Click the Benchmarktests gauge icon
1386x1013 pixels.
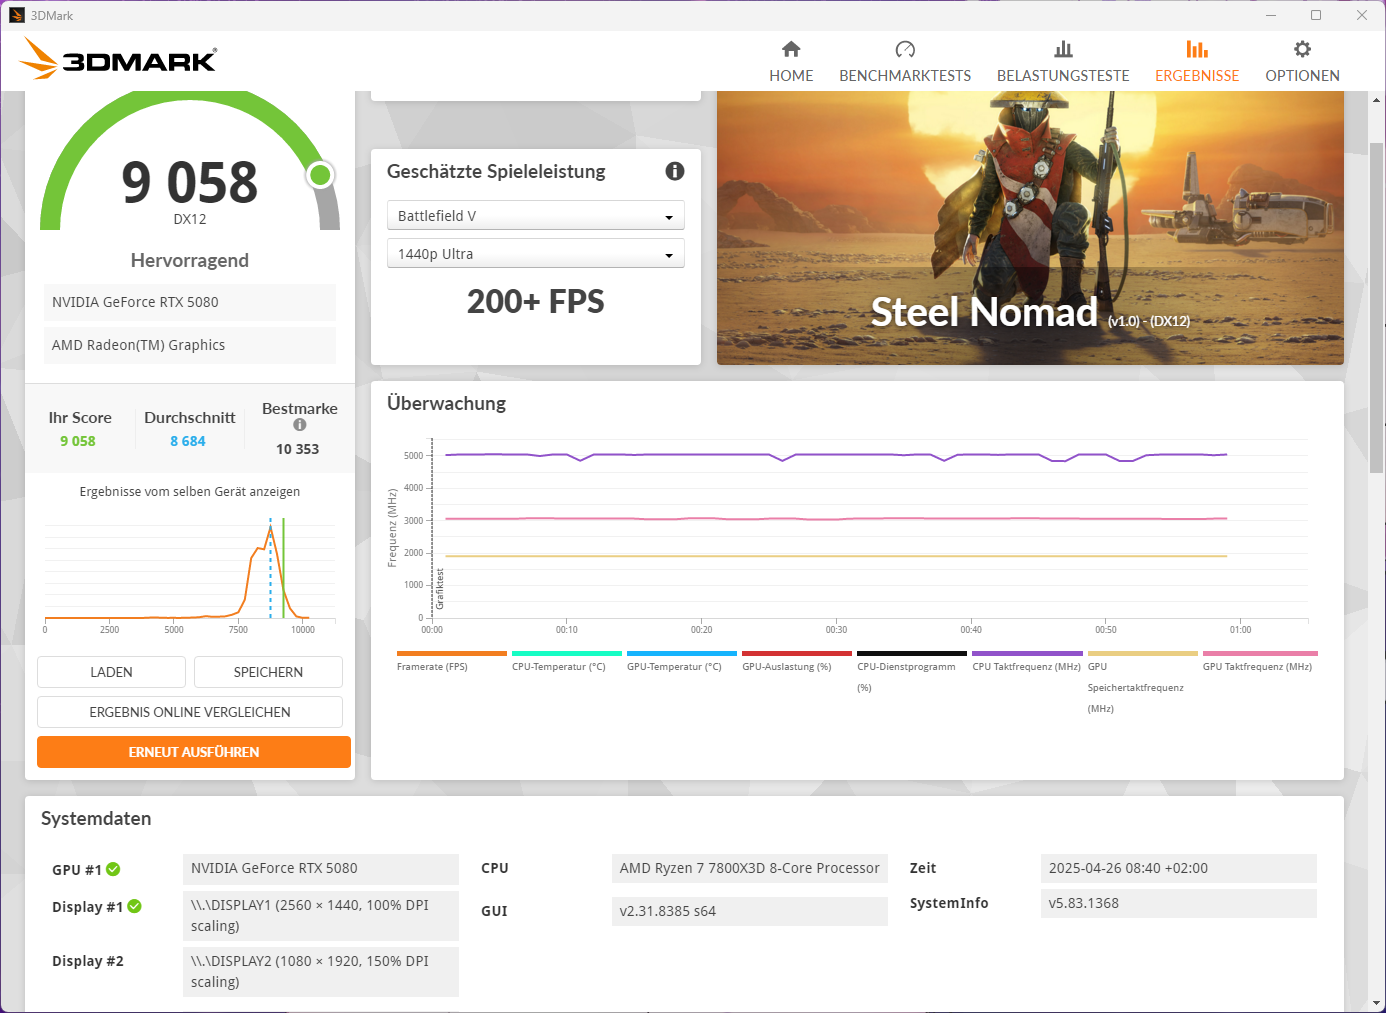[905, 49]
